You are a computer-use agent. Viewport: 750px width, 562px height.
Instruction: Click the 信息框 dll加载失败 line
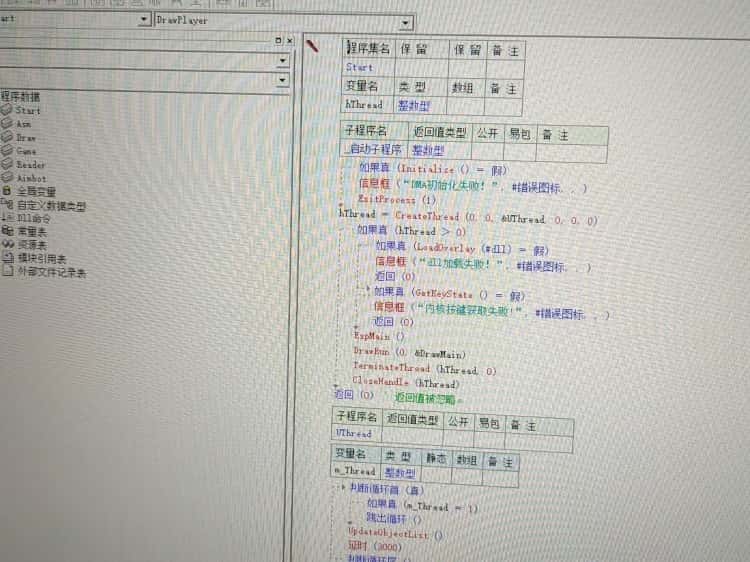point(483,264)
